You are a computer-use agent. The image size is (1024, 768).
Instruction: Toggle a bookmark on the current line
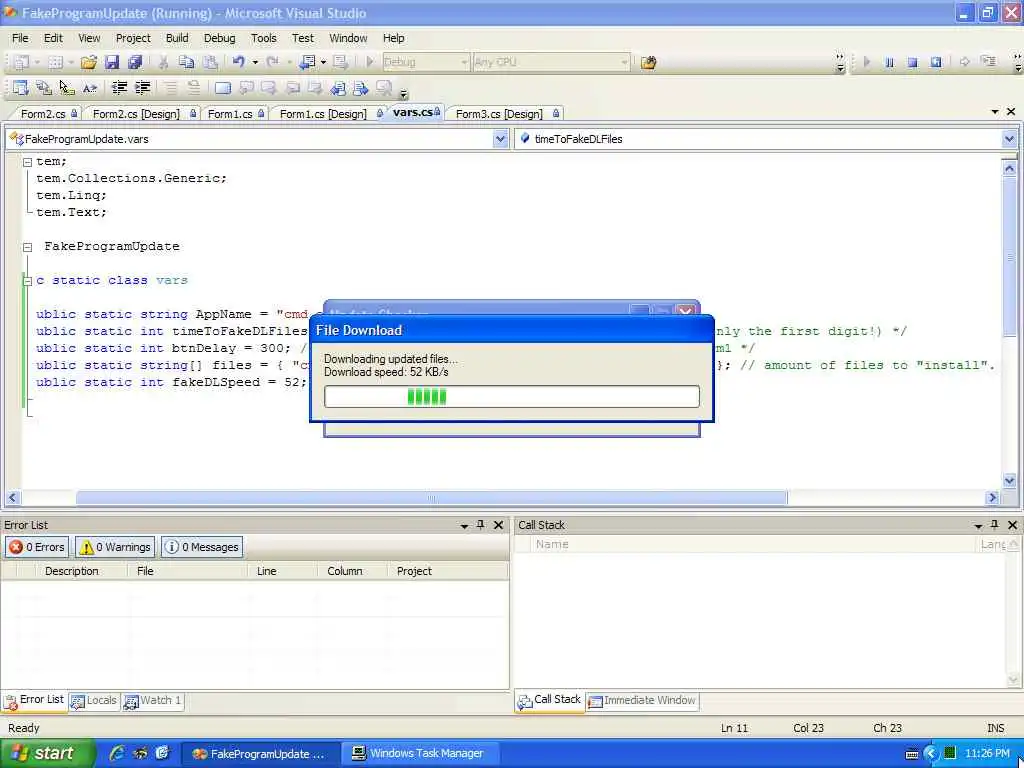click(x=223, y=88)
